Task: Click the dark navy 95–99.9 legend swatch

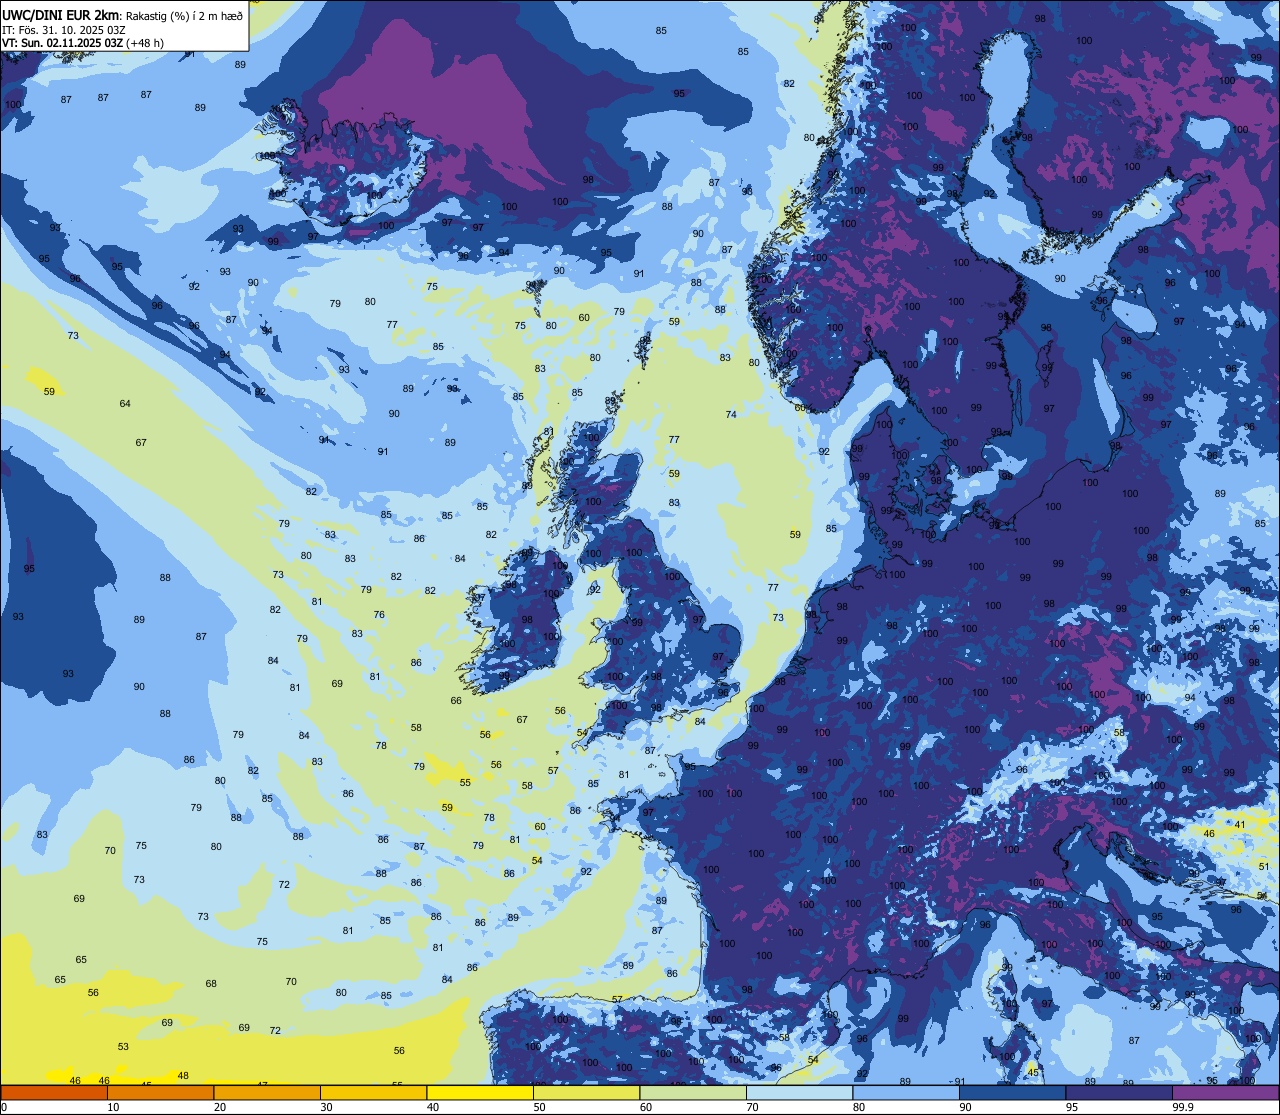Action: tap(1119, 1092)
